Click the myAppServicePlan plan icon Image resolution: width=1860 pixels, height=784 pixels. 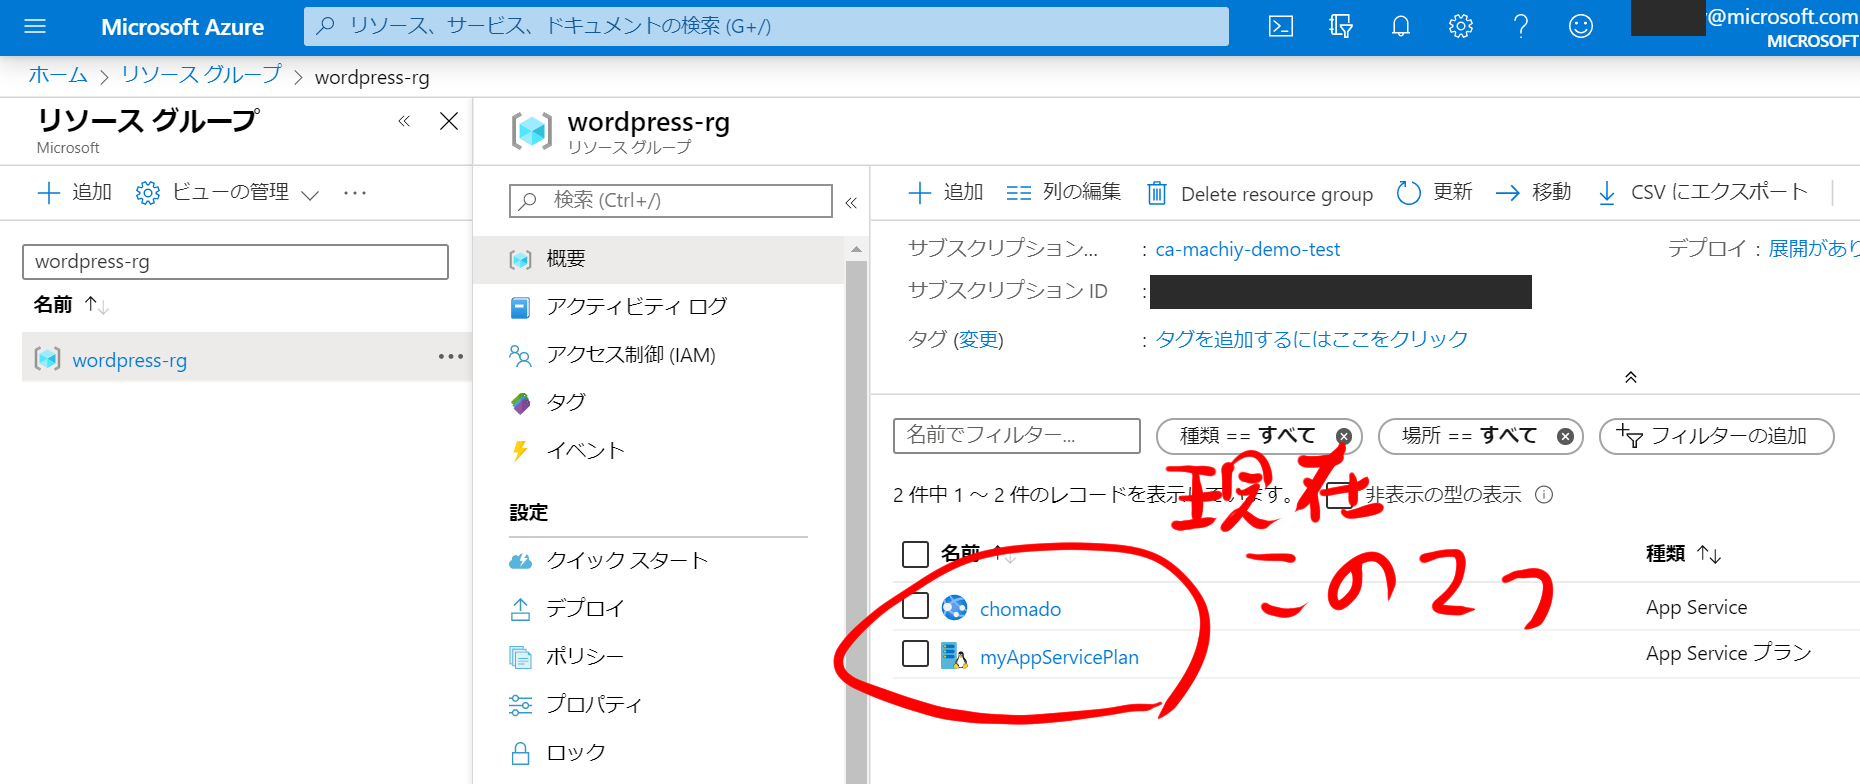click(x=955, y=656)
